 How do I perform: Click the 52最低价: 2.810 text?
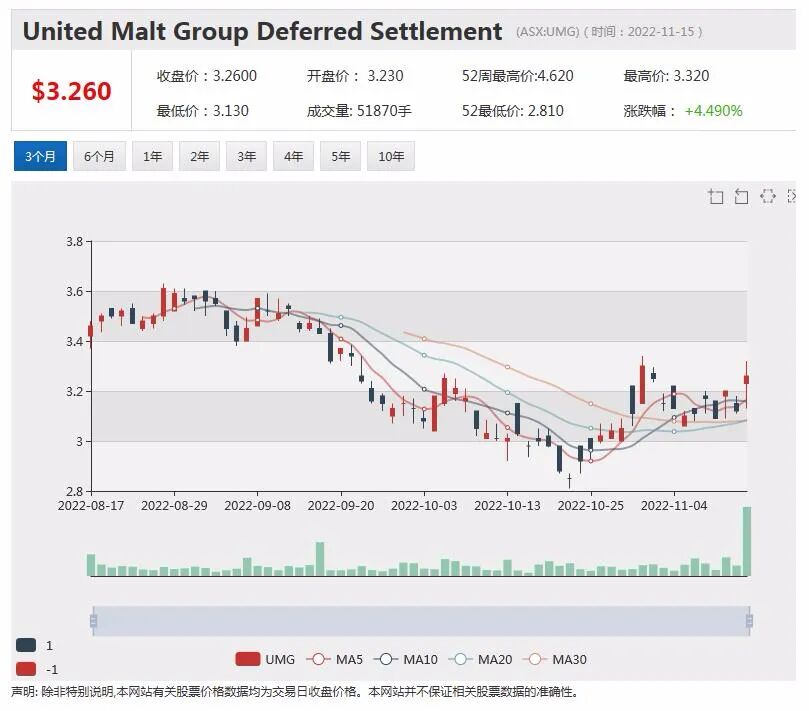coord(512,110)
